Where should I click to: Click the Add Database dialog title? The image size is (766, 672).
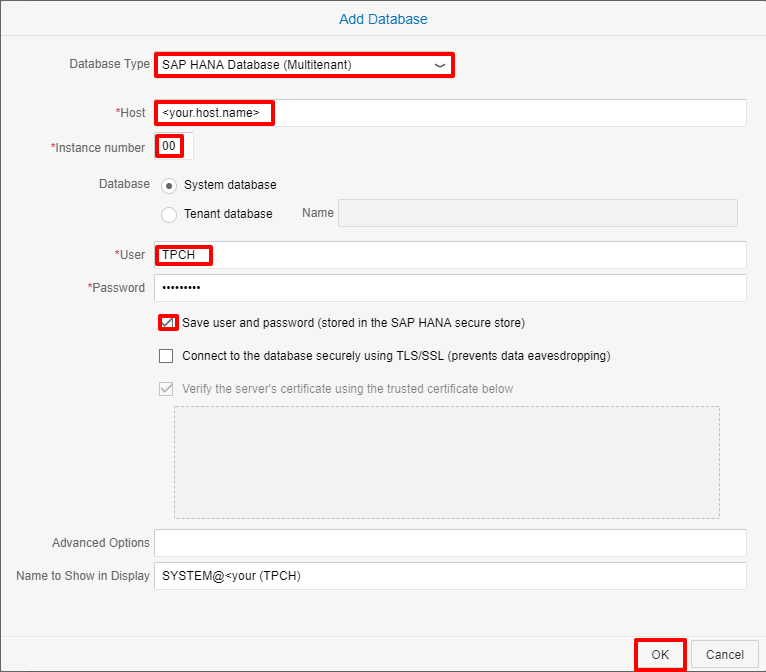coord(383,19)
